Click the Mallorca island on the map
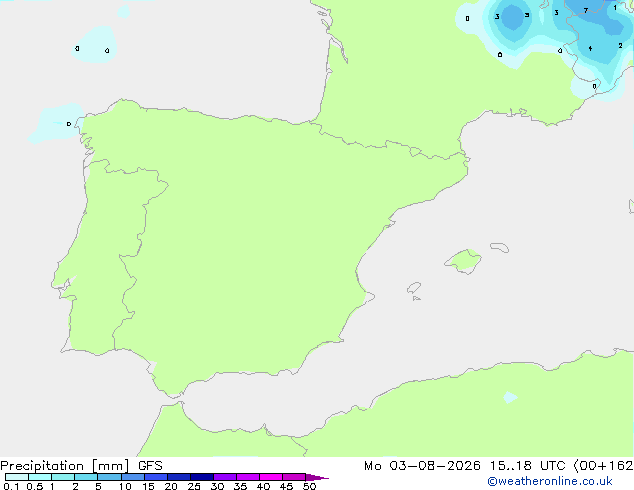Screen dimensions: 634x490 [463, 262]
